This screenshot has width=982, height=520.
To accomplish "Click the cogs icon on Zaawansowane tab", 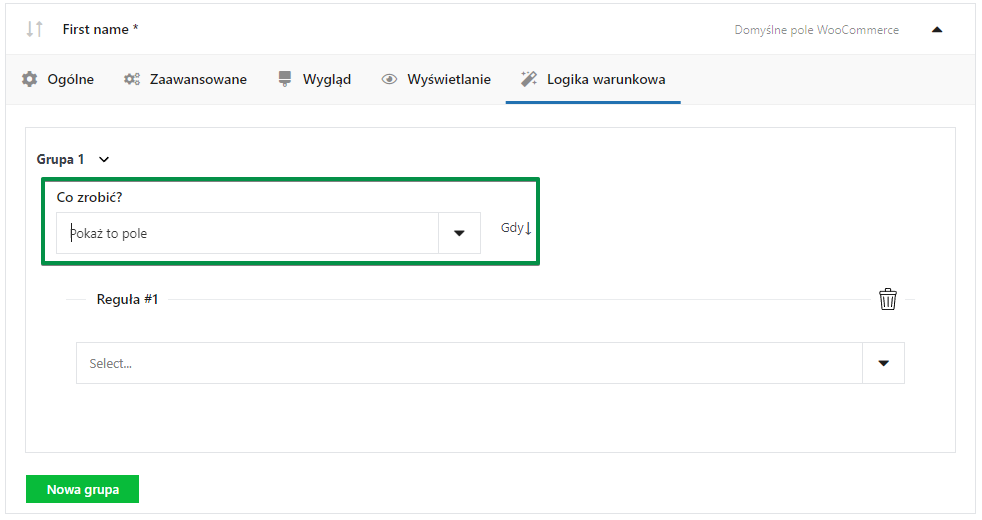I will pyautogui.click(x=132, y=79).
